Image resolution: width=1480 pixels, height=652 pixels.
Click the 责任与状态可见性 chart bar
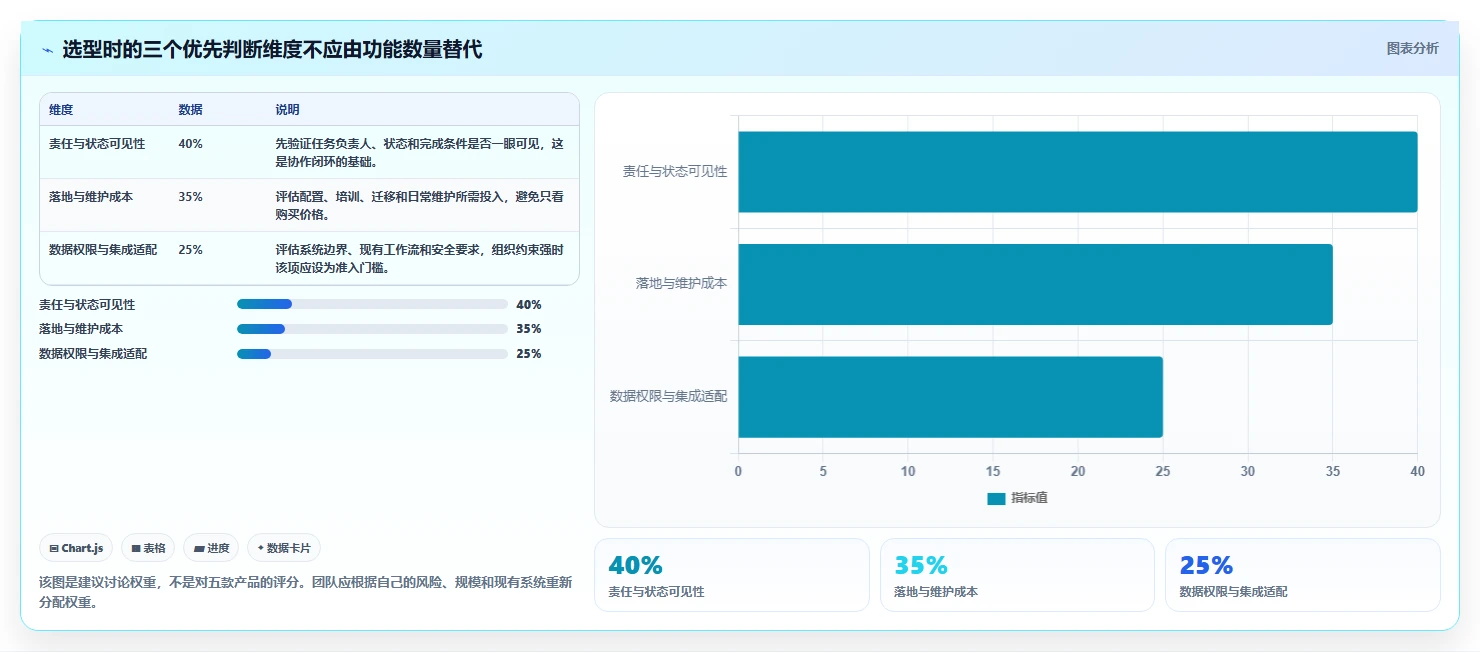(x=1078, y=172)
